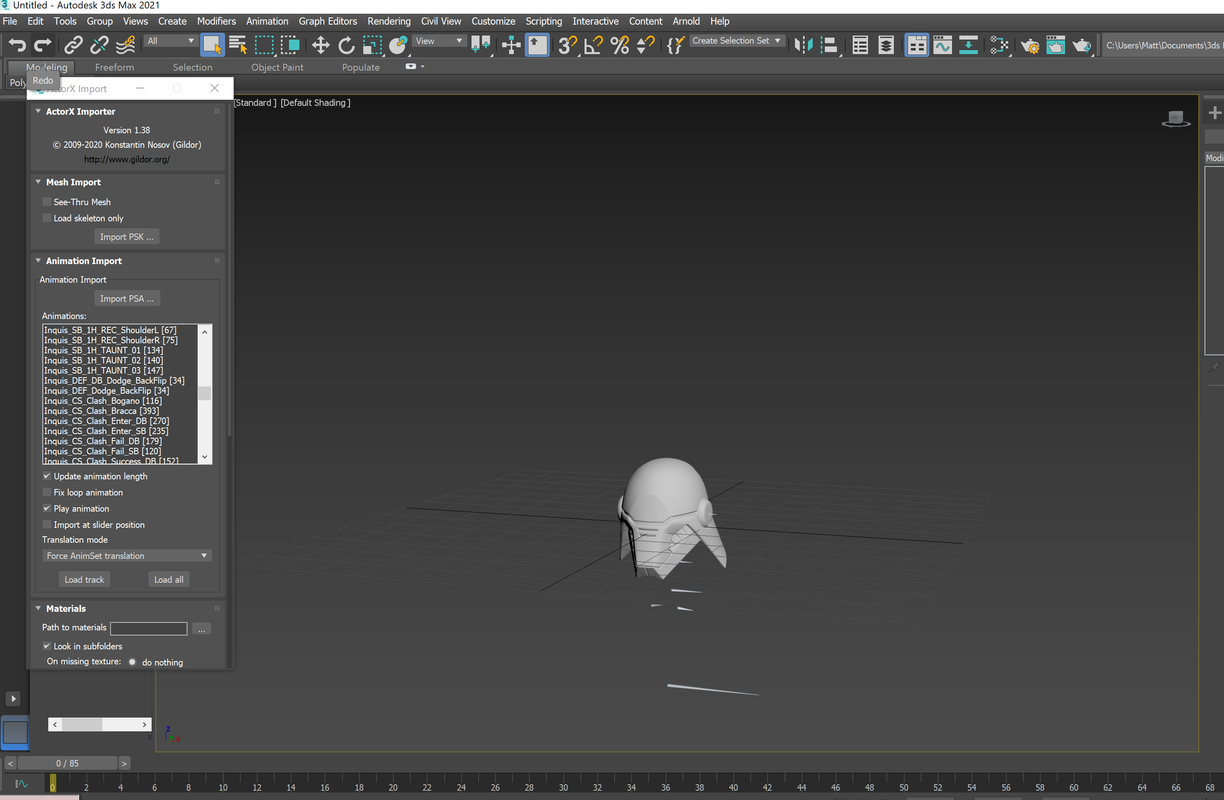The height and width of the screenshot is (800, 1224).
Task: Toggle the highlighted Ribbon toolbar button
Action: click(916, 45)
